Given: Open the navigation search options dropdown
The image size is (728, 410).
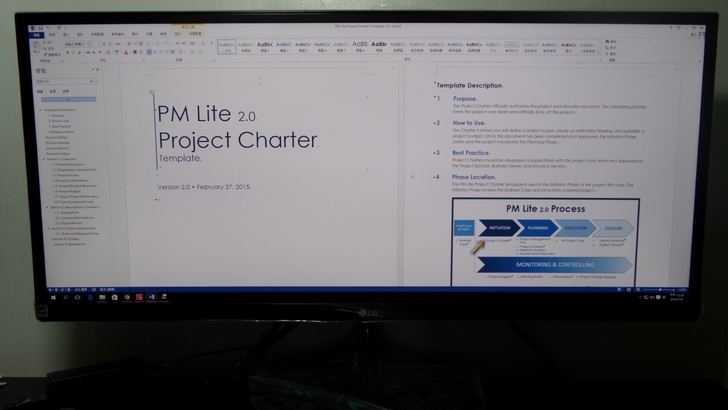Looking at the screenshot, I should pos(96,81).
